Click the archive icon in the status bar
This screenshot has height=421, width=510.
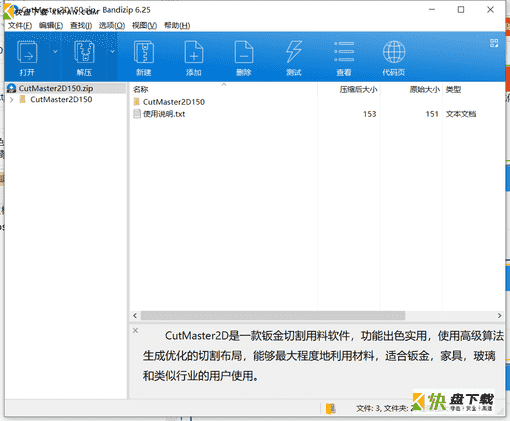point(331,408)
